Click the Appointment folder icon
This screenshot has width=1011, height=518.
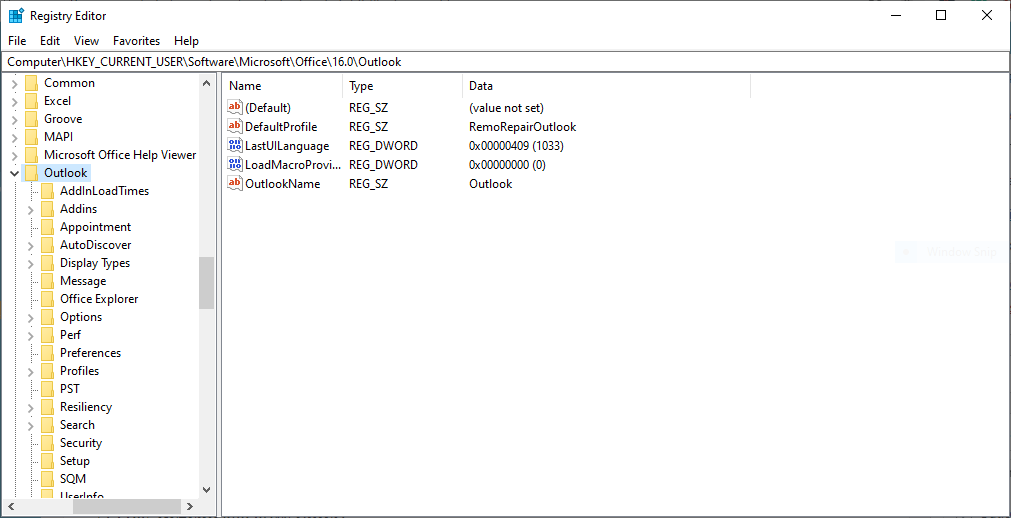point(47,226)
